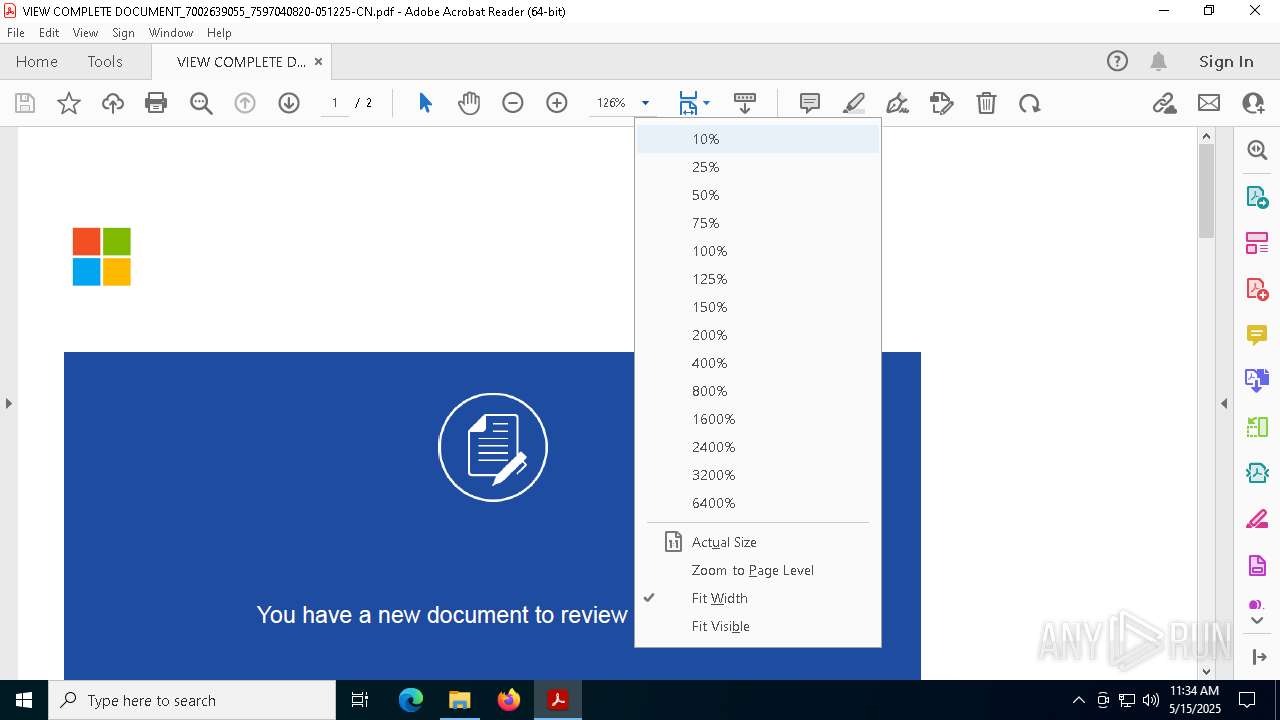Choose Actual Size option

coord(758,542)
